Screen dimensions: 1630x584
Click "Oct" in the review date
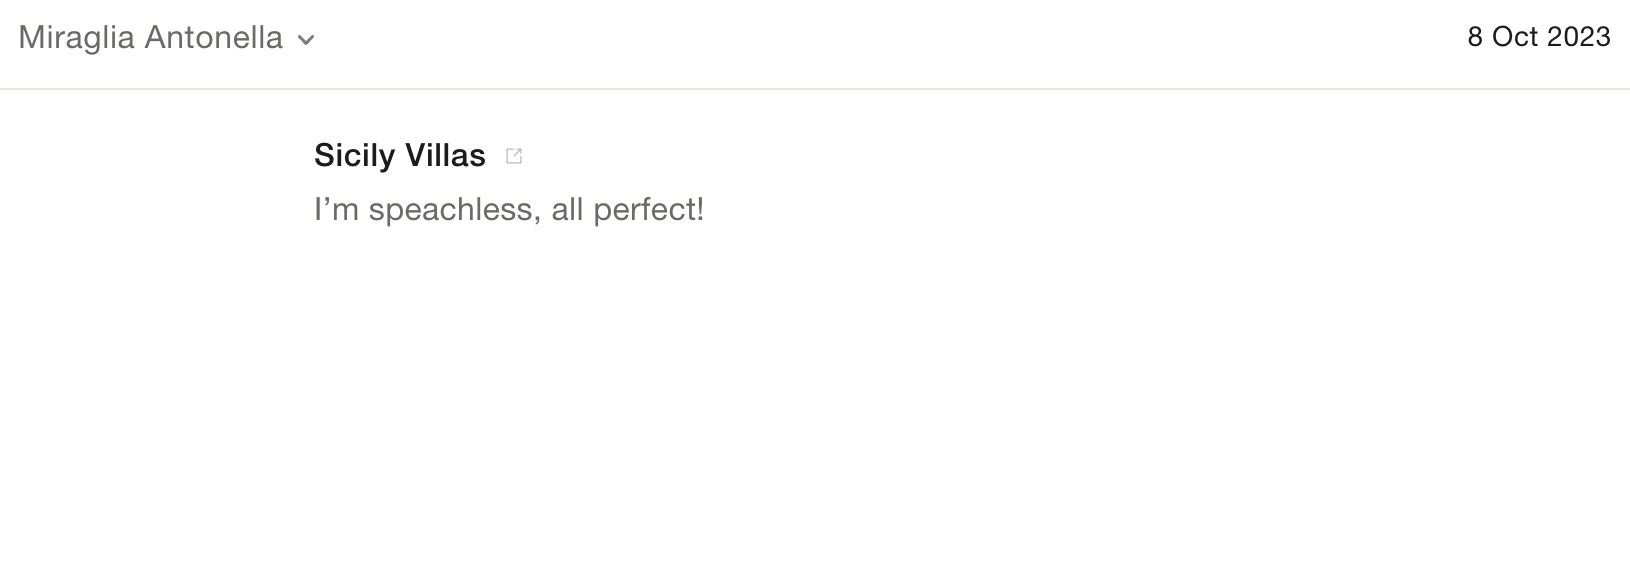[1515, 37]
